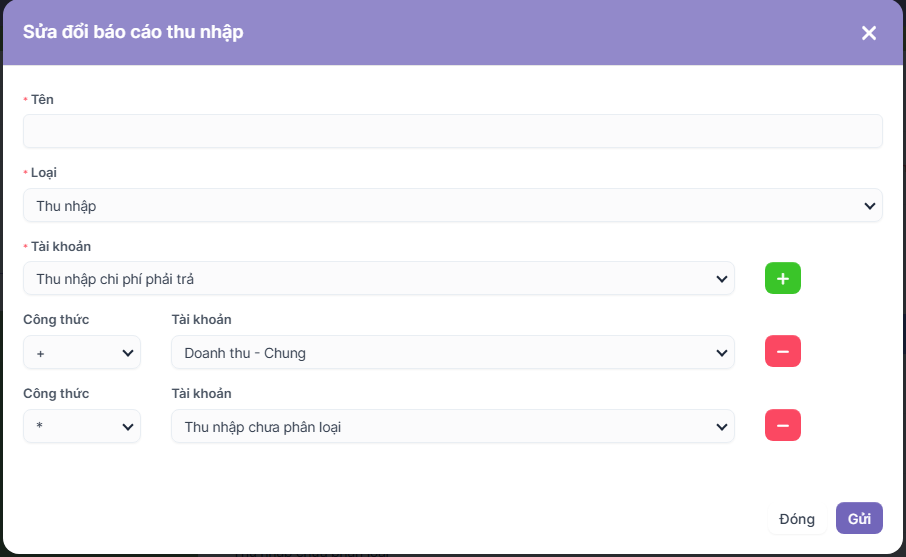Remove the Doanh thu - Chung row
This screenshot has width=906, height=557.
782,352
